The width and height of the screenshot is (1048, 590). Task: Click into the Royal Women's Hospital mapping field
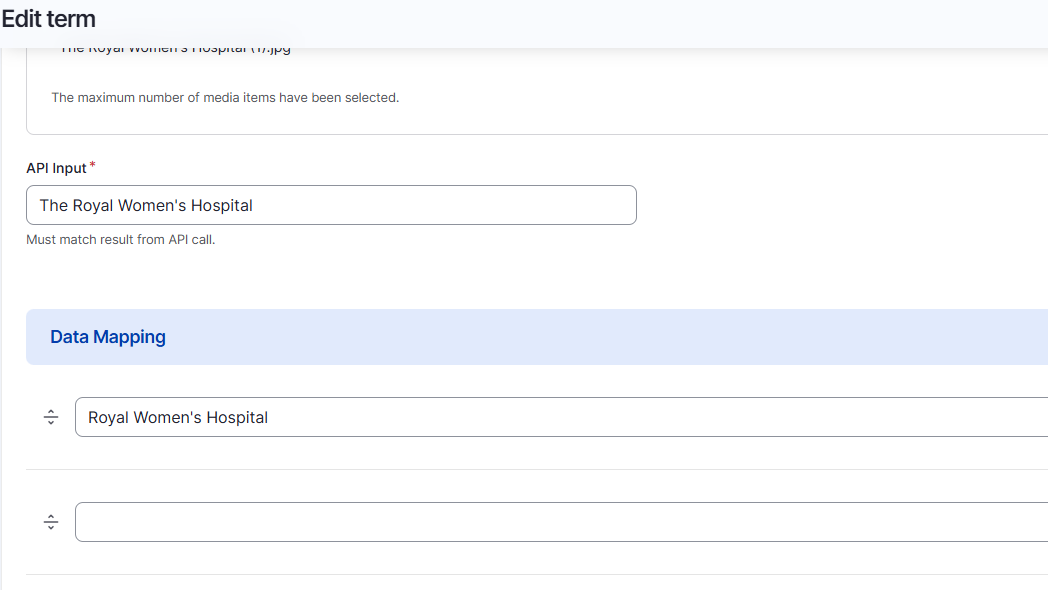[561, 417]
